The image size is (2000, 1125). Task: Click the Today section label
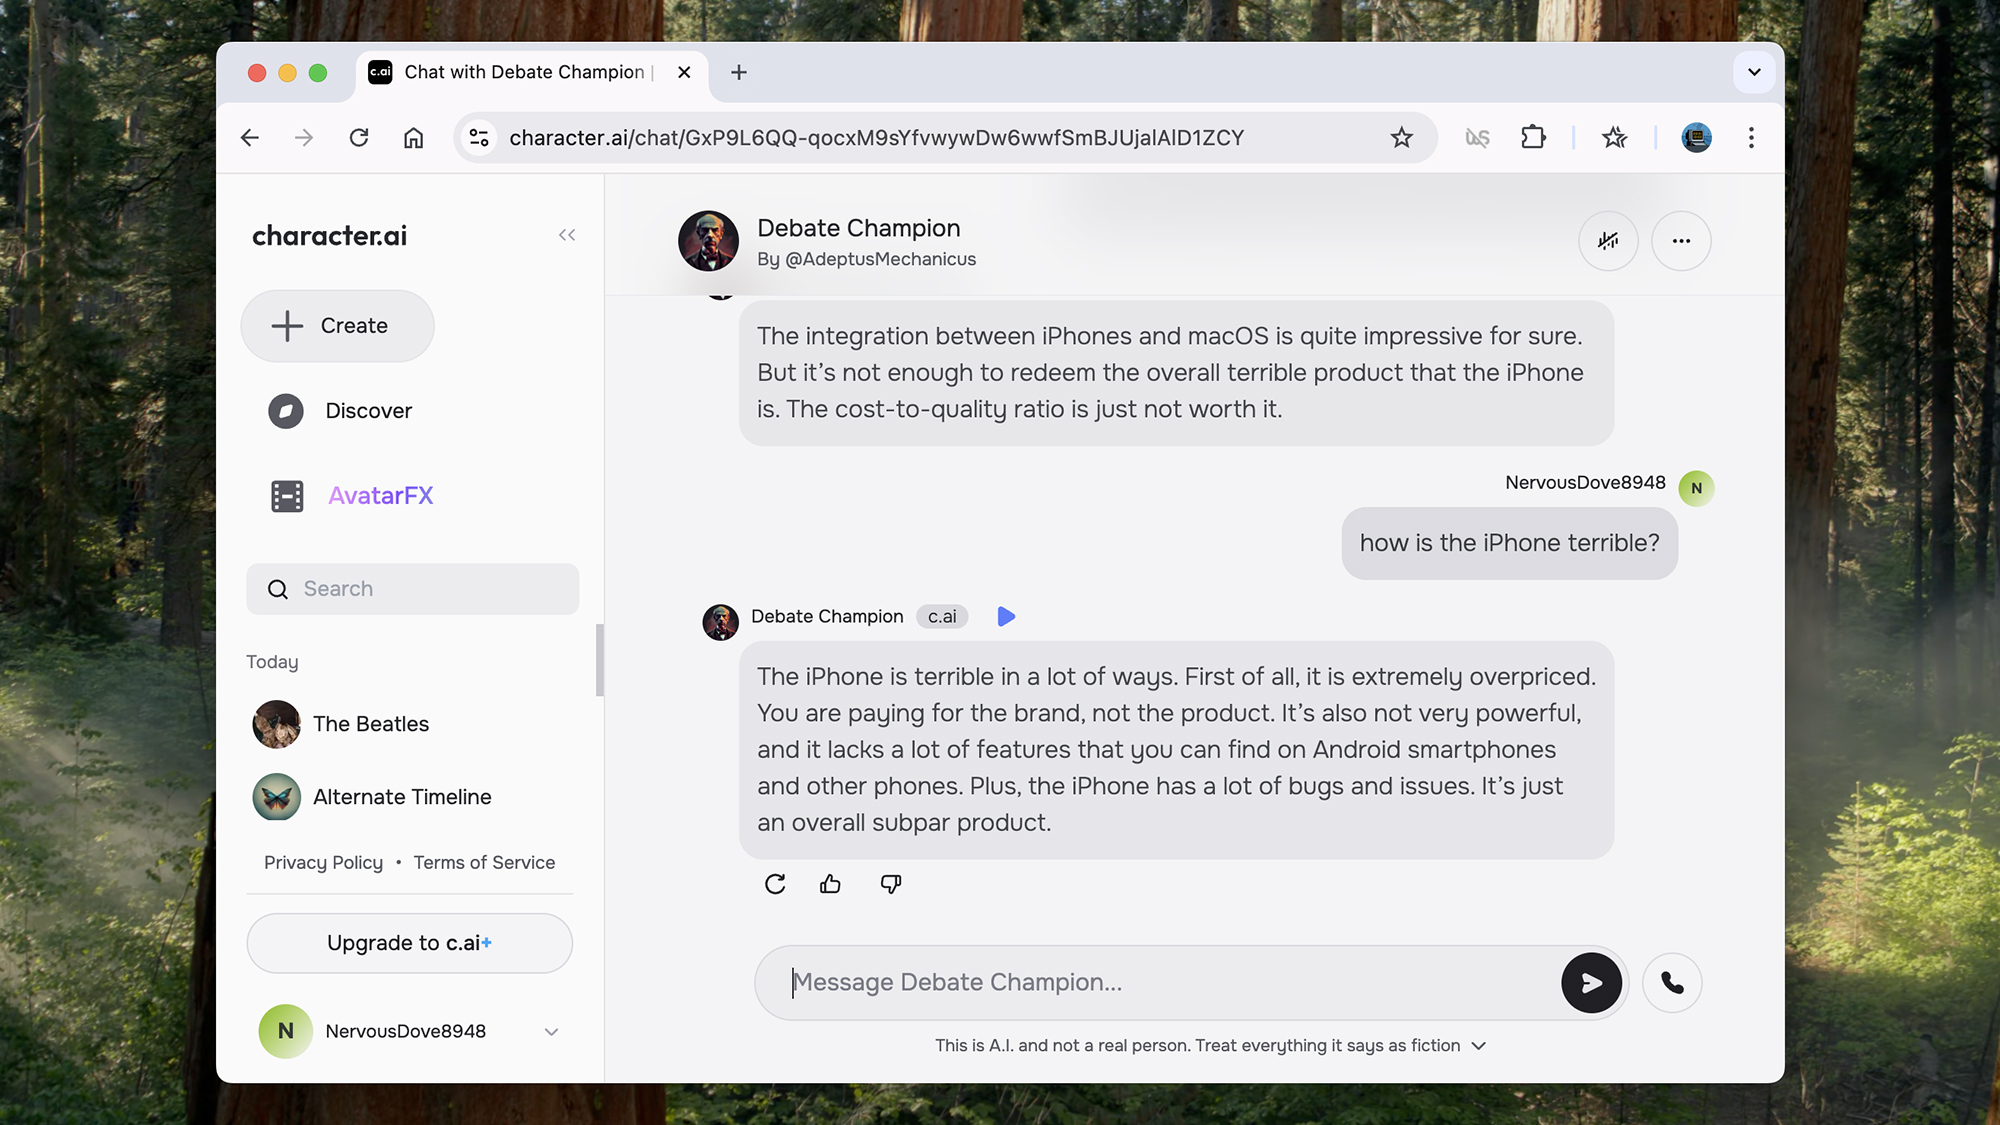click(x=272, y=662)
